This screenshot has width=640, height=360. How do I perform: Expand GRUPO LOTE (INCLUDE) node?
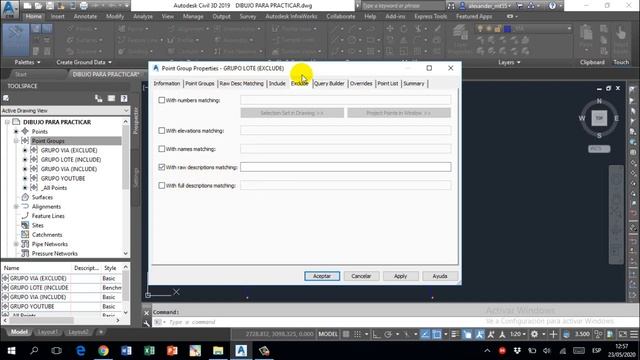click(25, 160)
